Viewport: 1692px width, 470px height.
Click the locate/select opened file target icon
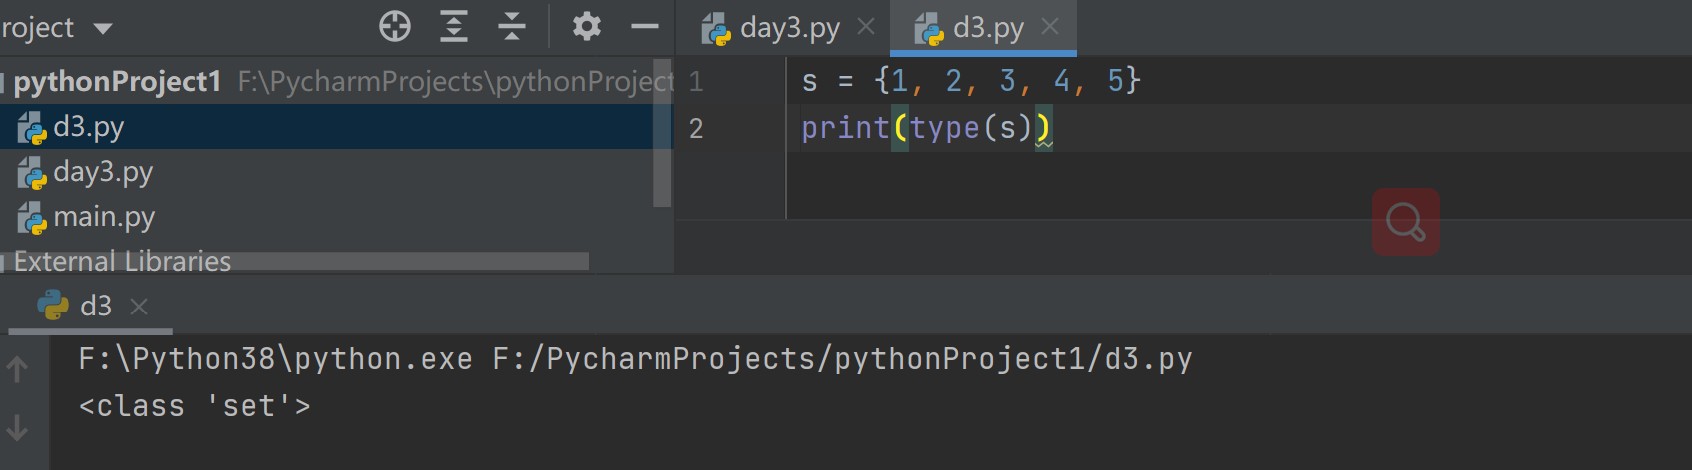395,27
